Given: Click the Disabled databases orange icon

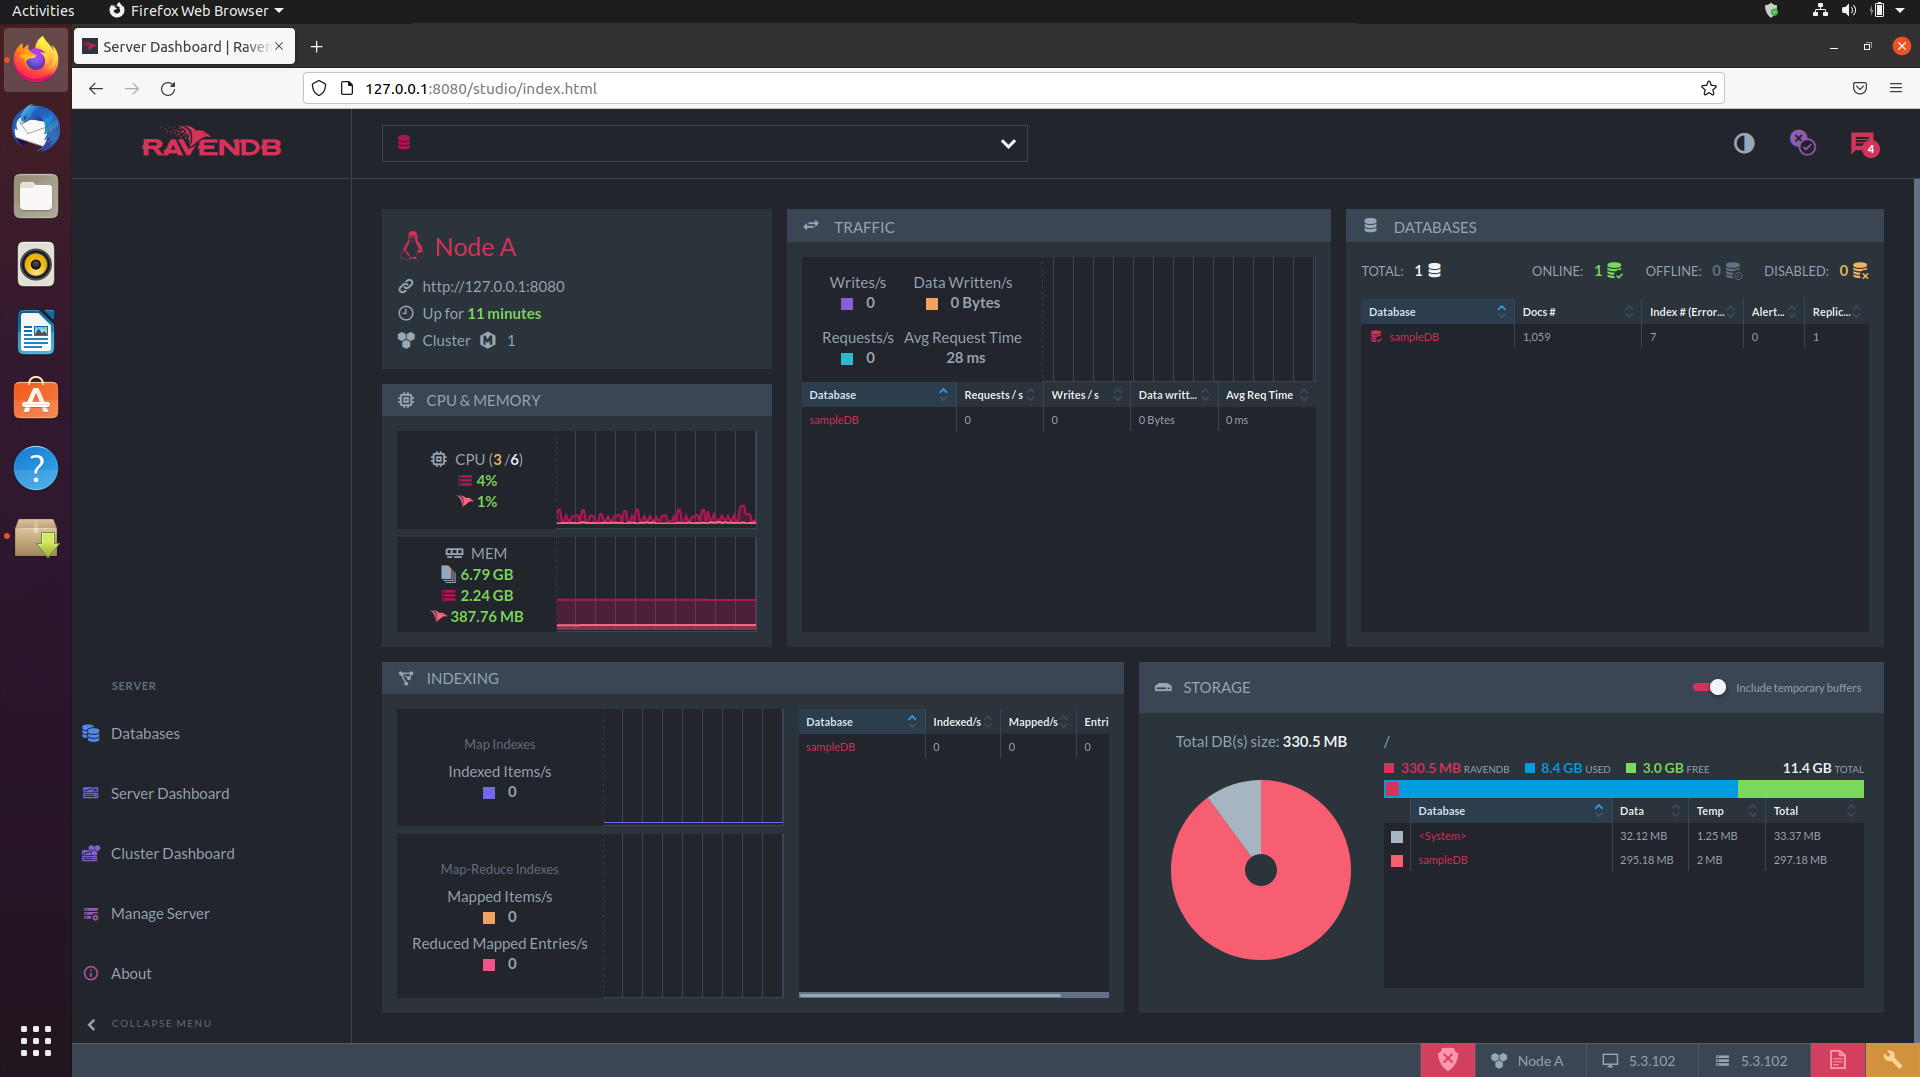Looking at the screenshot, I should [x=1860, y=271].
